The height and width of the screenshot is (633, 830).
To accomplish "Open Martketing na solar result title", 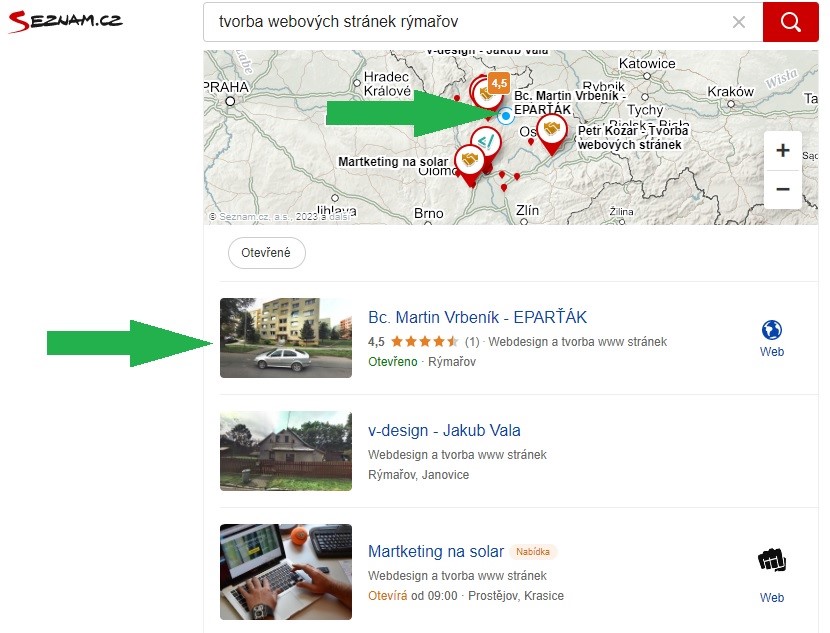I will pos(436,551).
